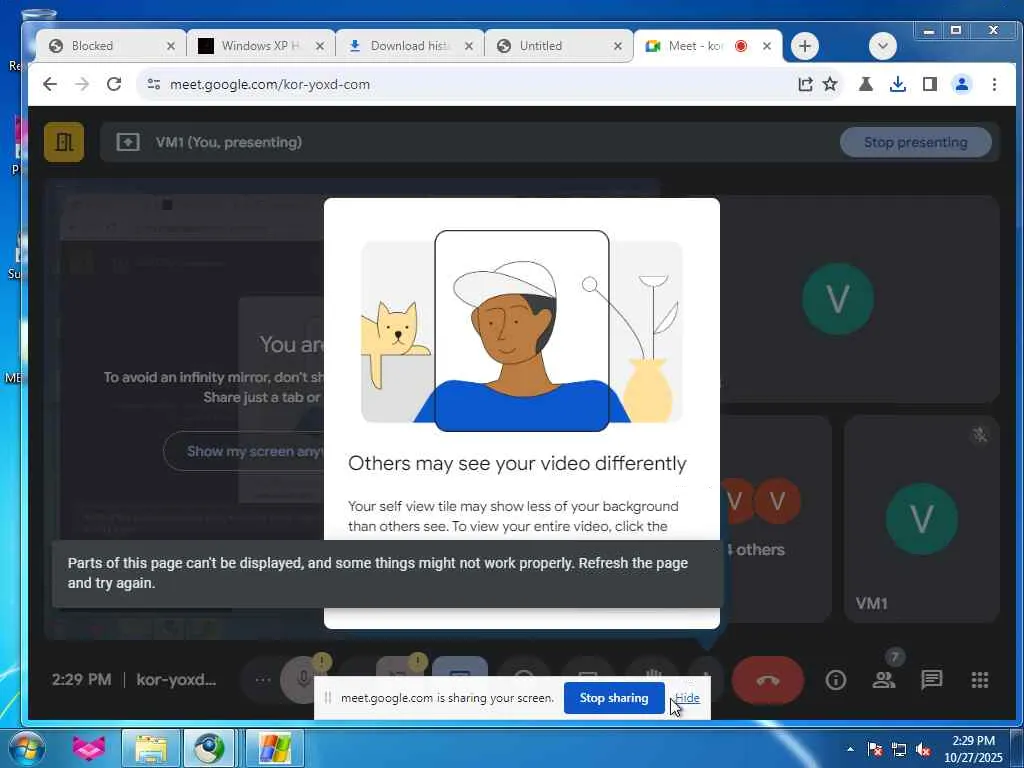Viewport: 1024px width, 768px height.
Task: Open network tray icon
Action: (899, 749)
